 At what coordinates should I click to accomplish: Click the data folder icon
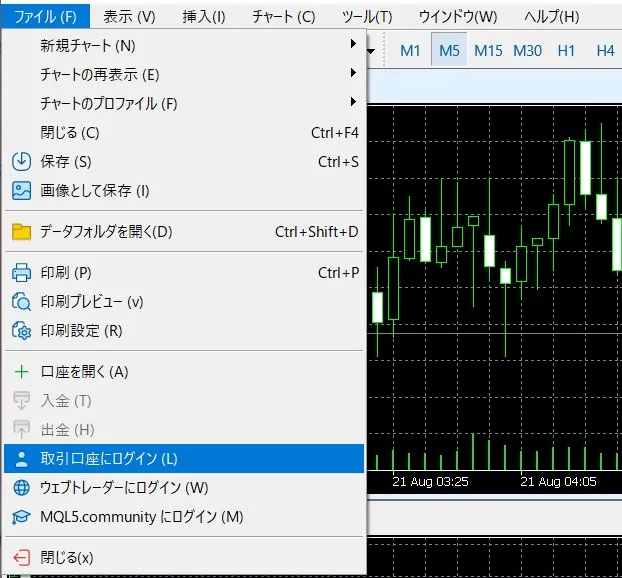(x=21, y=232)
